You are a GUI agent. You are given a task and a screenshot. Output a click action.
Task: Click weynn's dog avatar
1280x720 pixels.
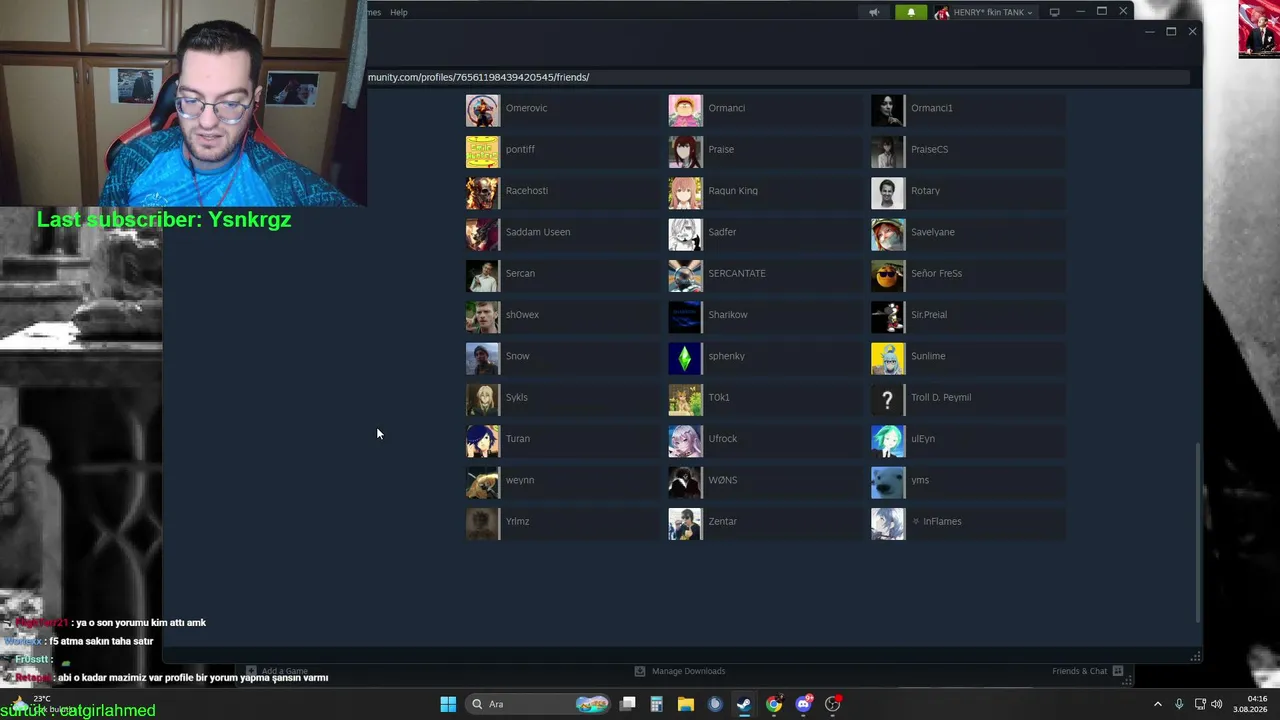point(483,481)
